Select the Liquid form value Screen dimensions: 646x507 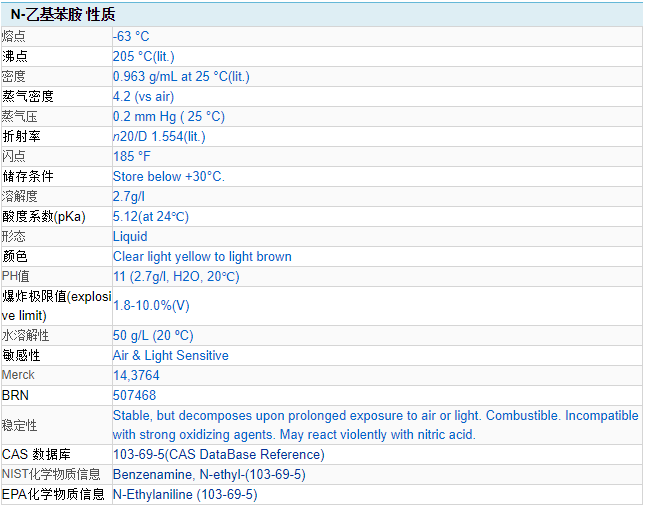coord(130,236)
